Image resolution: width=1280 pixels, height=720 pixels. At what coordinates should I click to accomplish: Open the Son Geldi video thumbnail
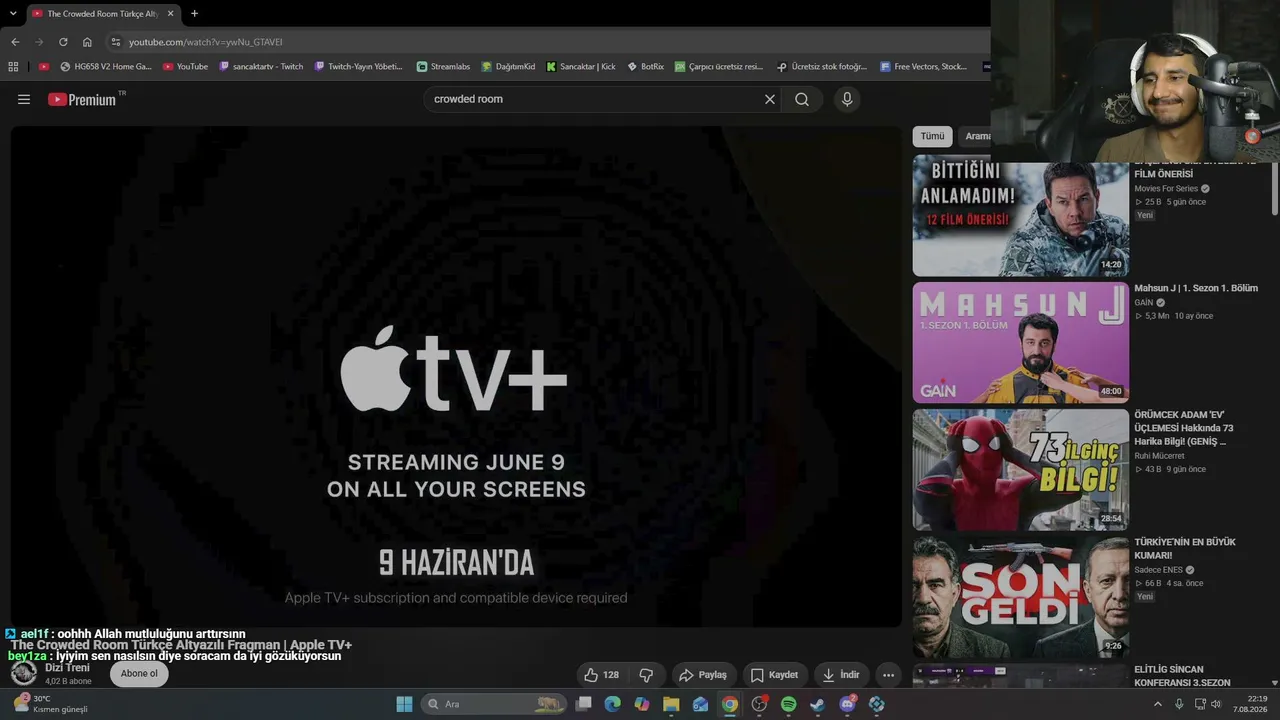1021,596
